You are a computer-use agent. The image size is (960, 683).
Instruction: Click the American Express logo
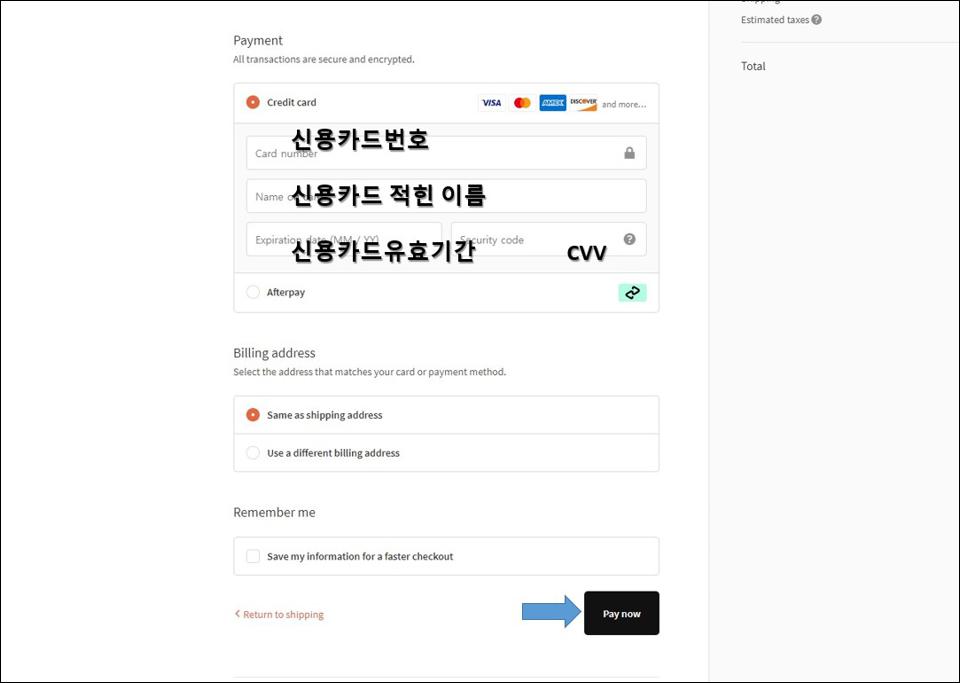click(553, 103)
